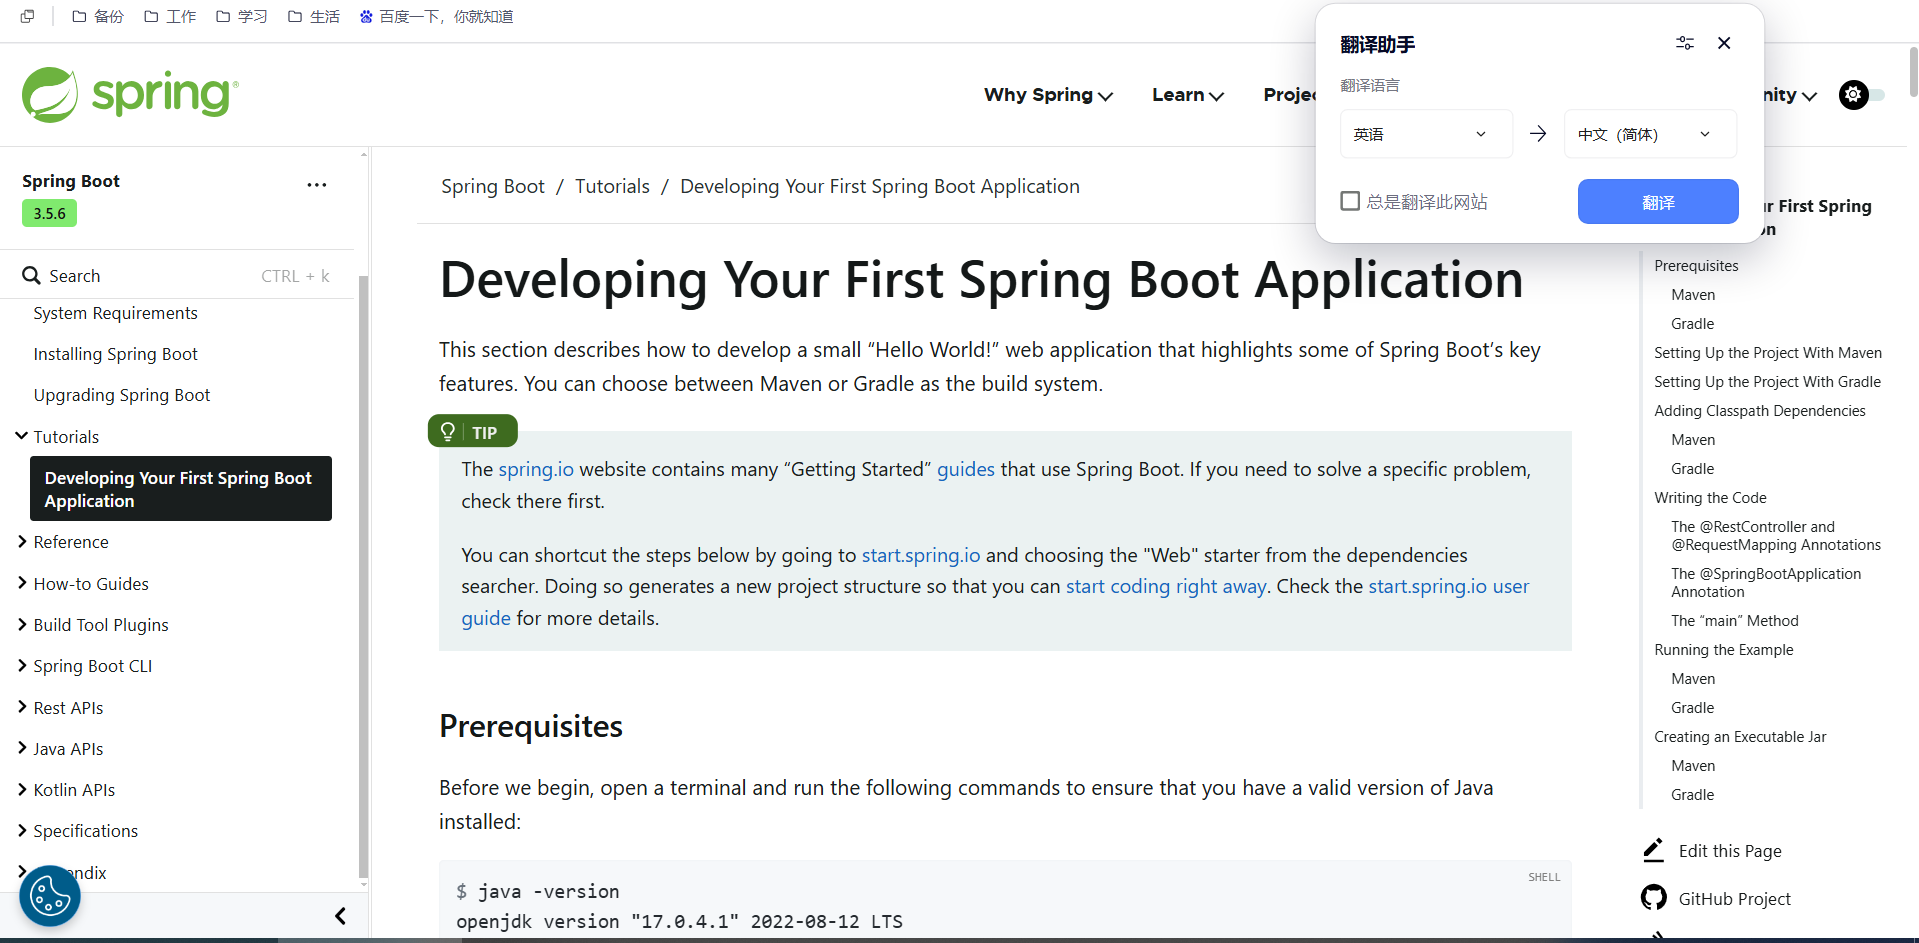
Task: Open Installing Spring Boot page
Action: 115,354
